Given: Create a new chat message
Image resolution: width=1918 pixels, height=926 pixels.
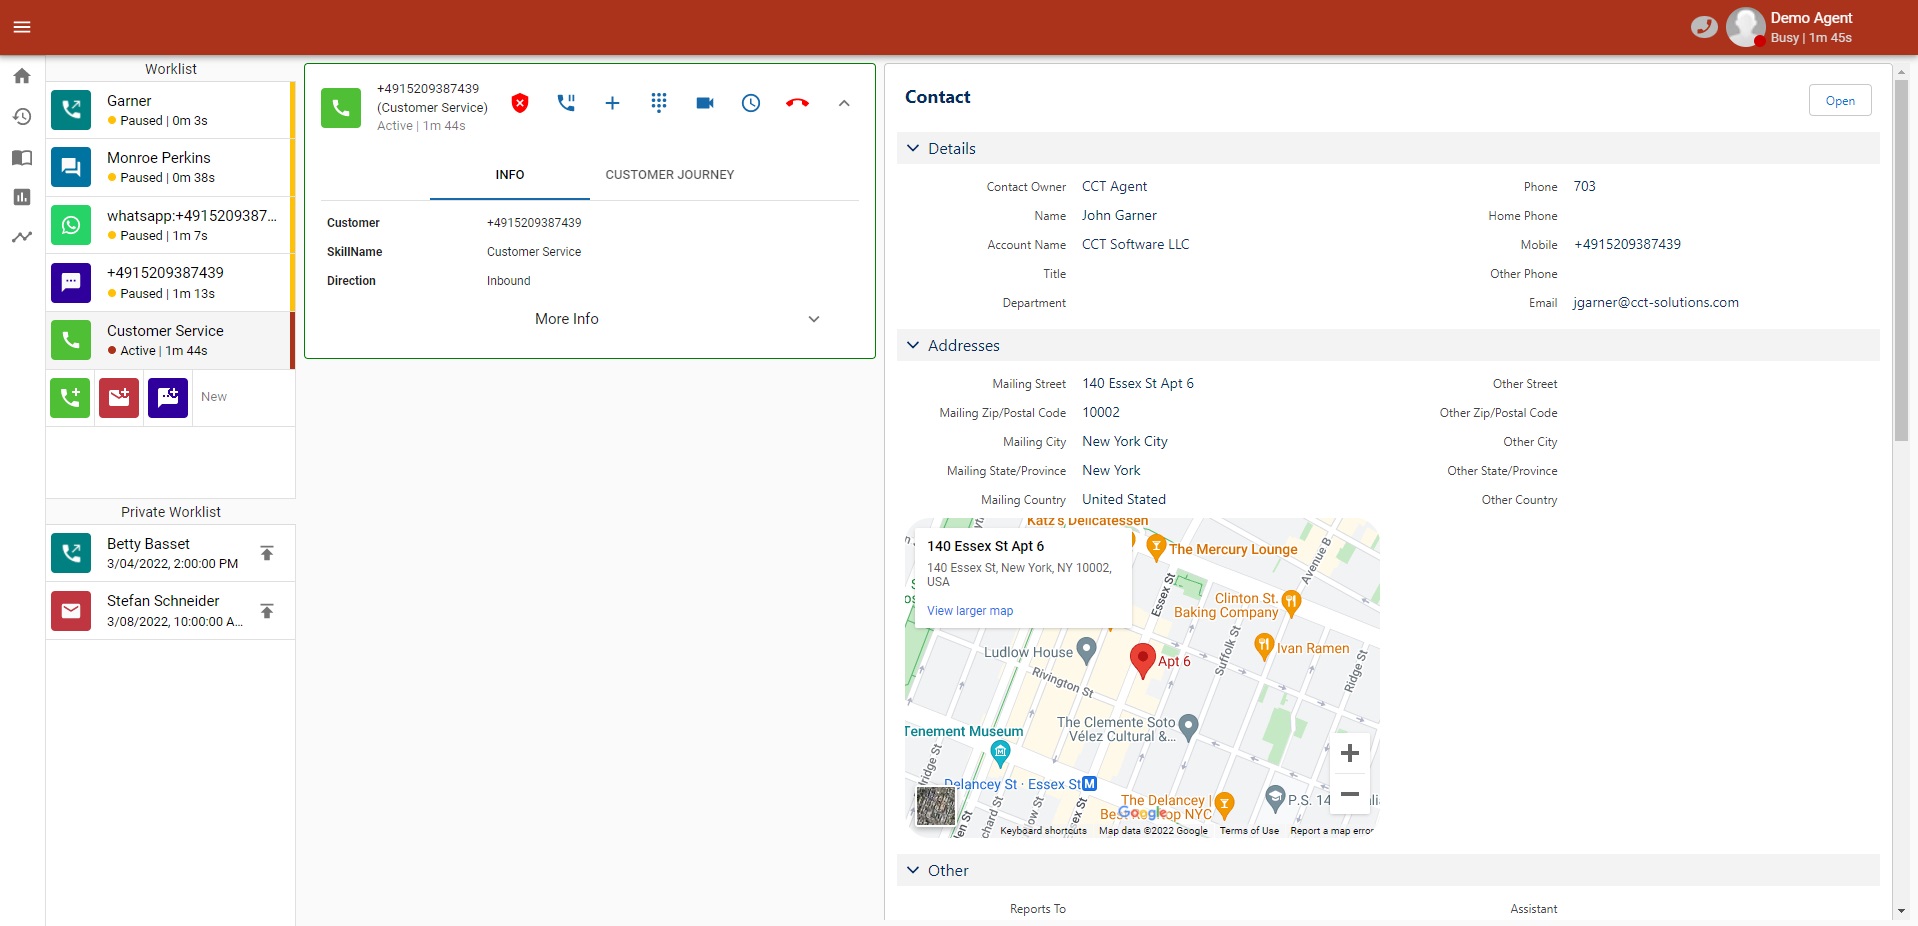Looking at the screenshot, I should 168,398.
